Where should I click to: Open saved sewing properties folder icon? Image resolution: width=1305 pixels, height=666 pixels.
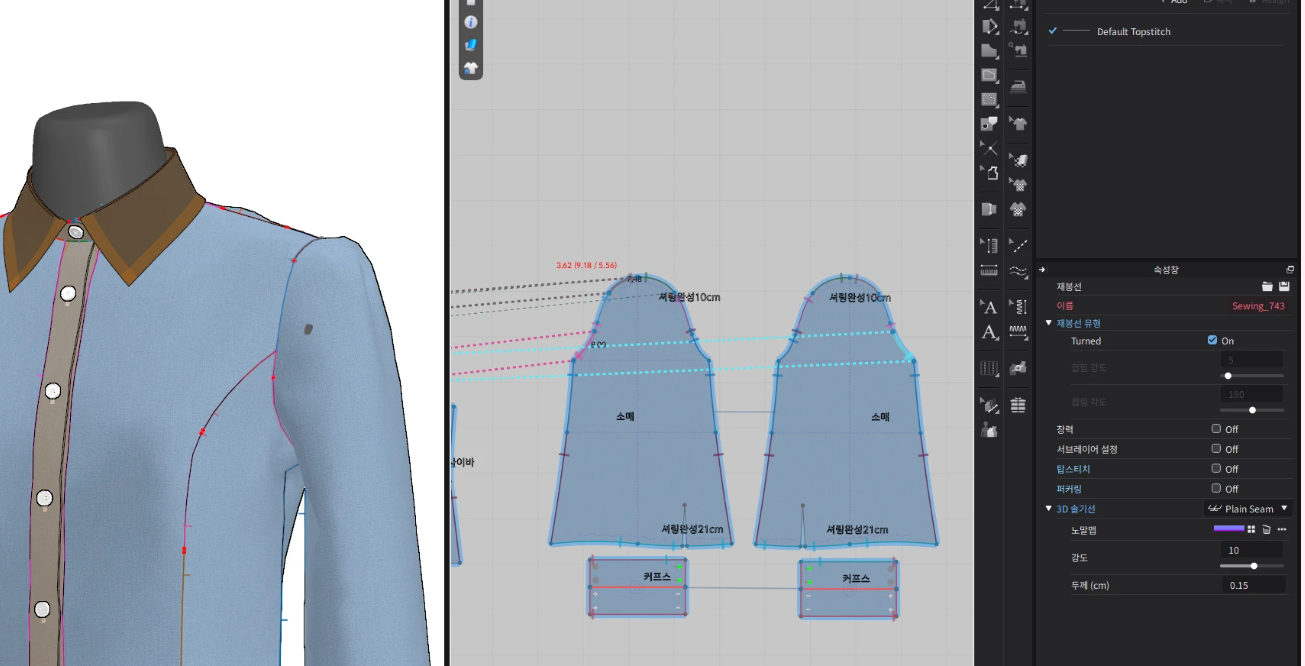[1267, 287]
